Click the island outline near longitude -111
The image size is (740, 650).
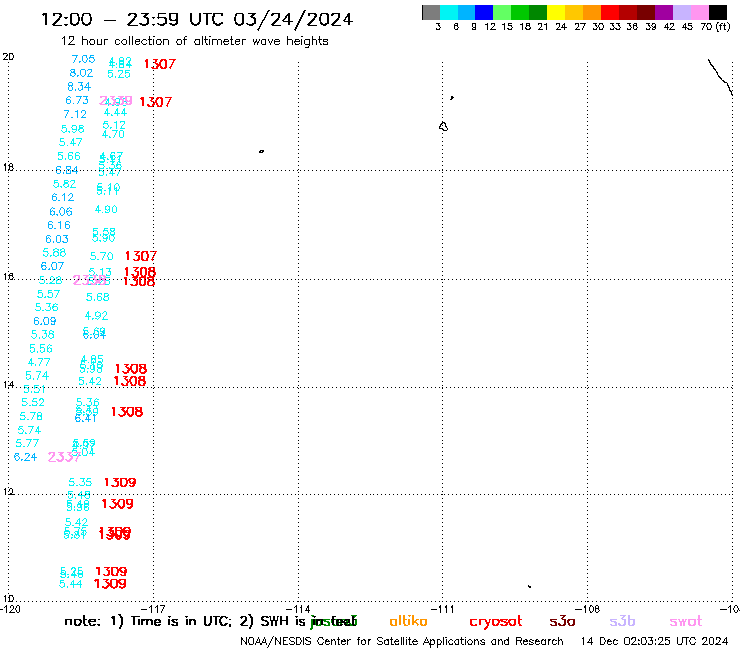tap(443, 127)
